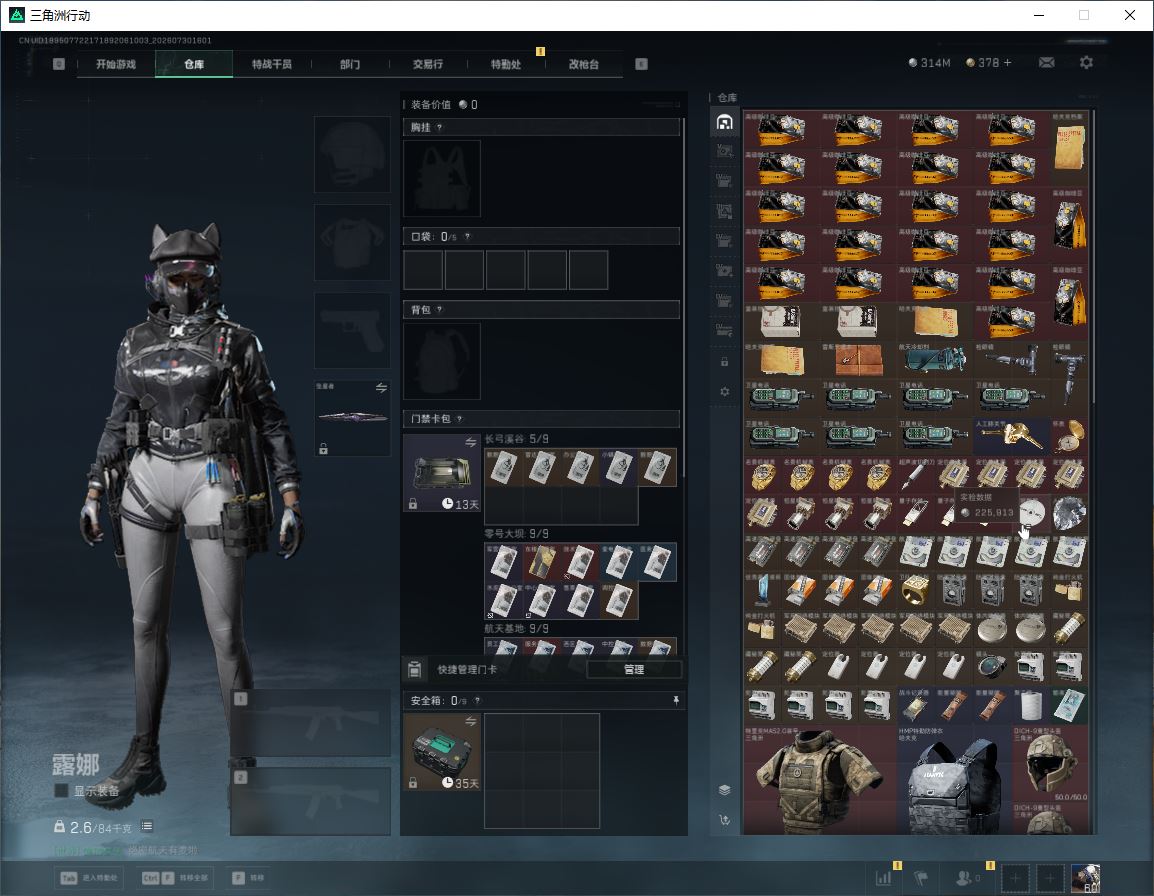Click the warehouse inventory scrollbar

(1094, 256)
